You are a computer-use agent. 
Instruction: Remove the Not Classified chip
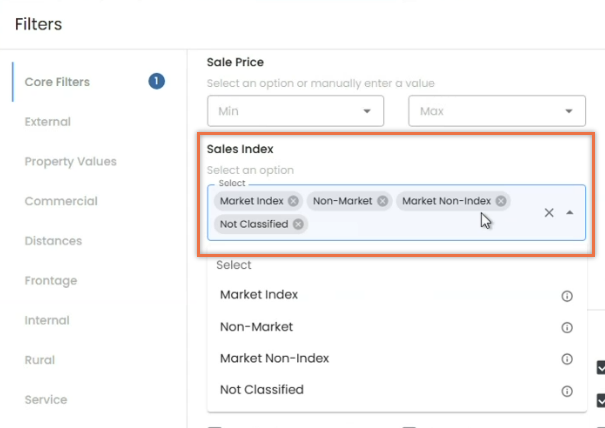click(298, 224)
